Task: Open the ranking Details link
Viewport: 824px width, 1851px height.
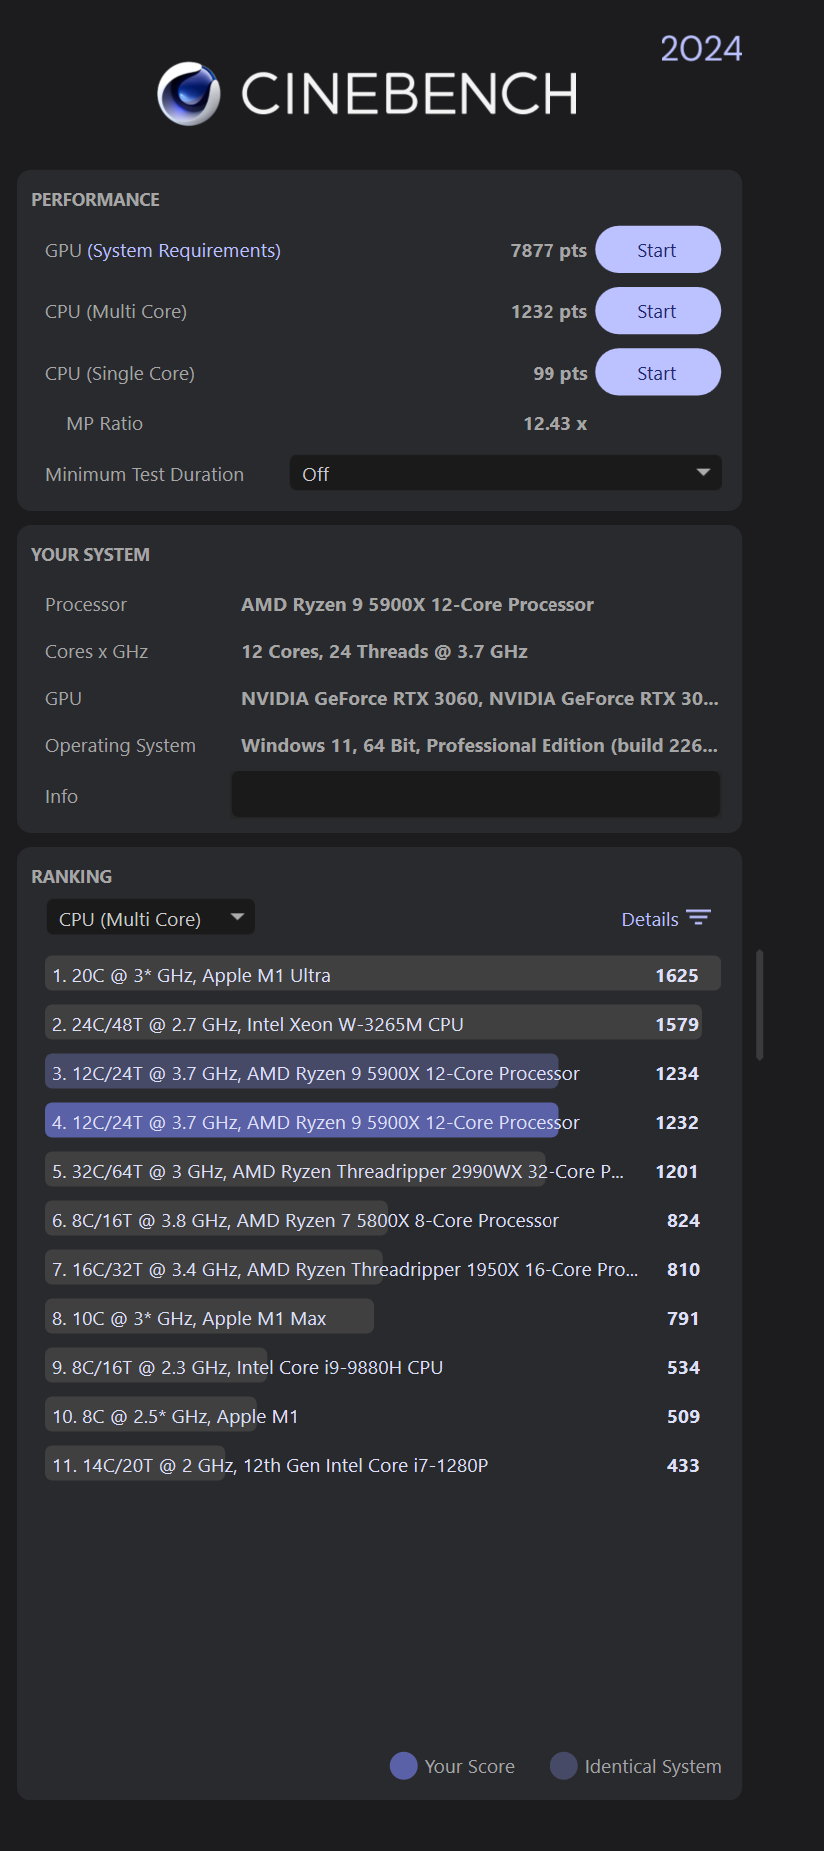Action: coord(650,919)
